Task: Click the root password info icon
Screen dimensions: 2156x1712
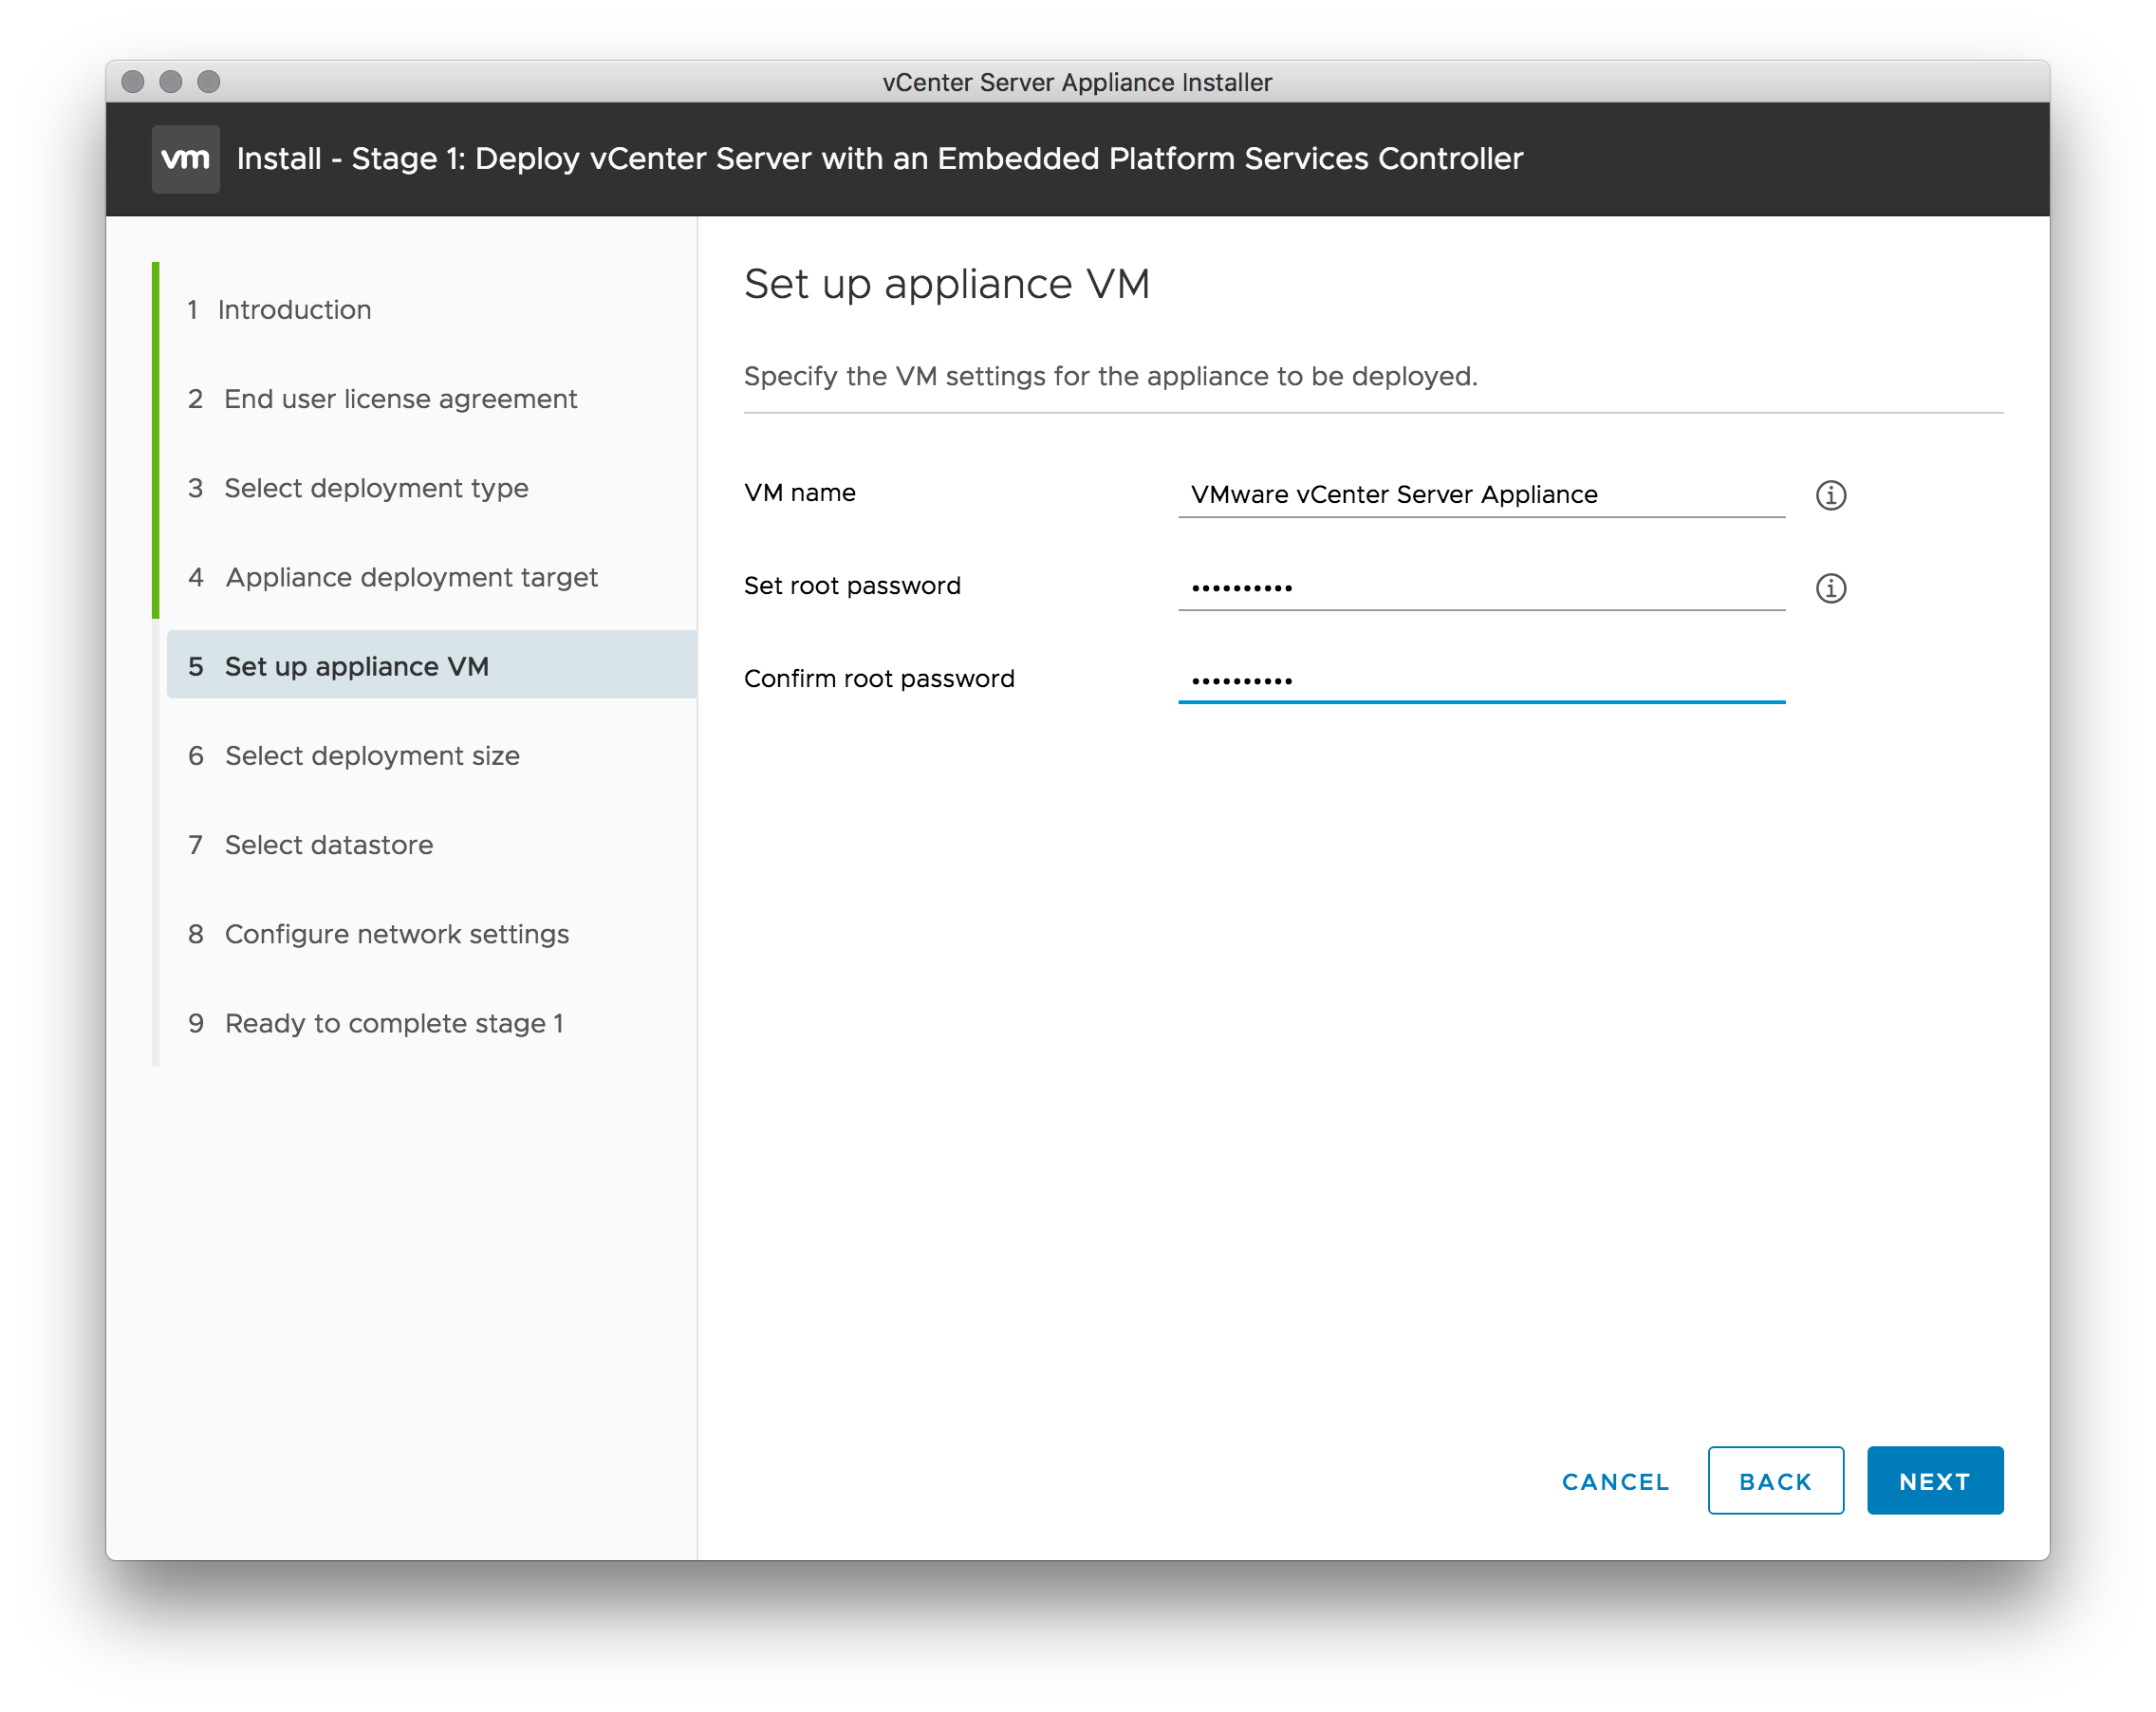Action: click(x=1830, y=588)
